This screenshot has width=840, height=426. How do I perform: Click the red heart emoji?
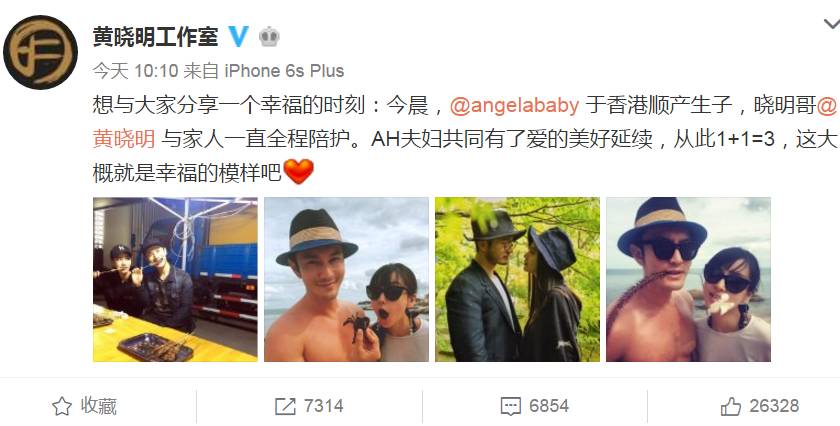pyautogui.click(x=298, y=172)
